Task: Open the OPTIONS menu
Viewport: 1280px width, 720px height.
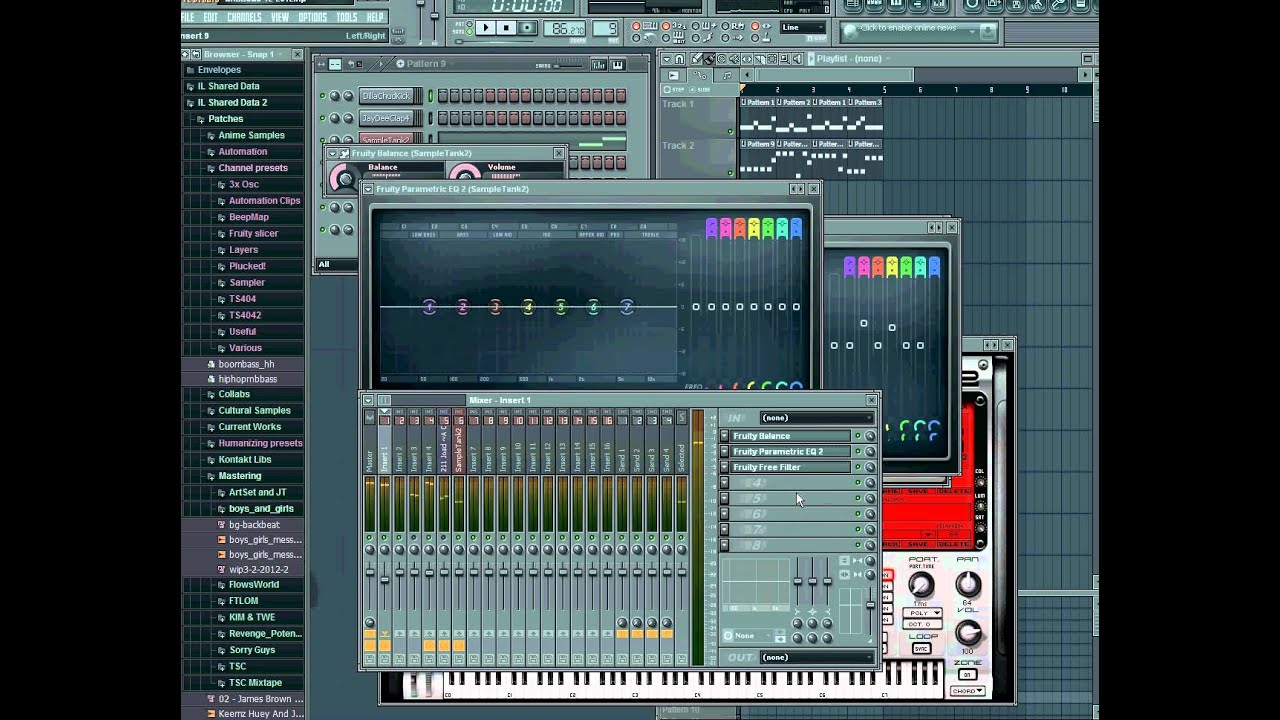Action: [x=312, y=17]
